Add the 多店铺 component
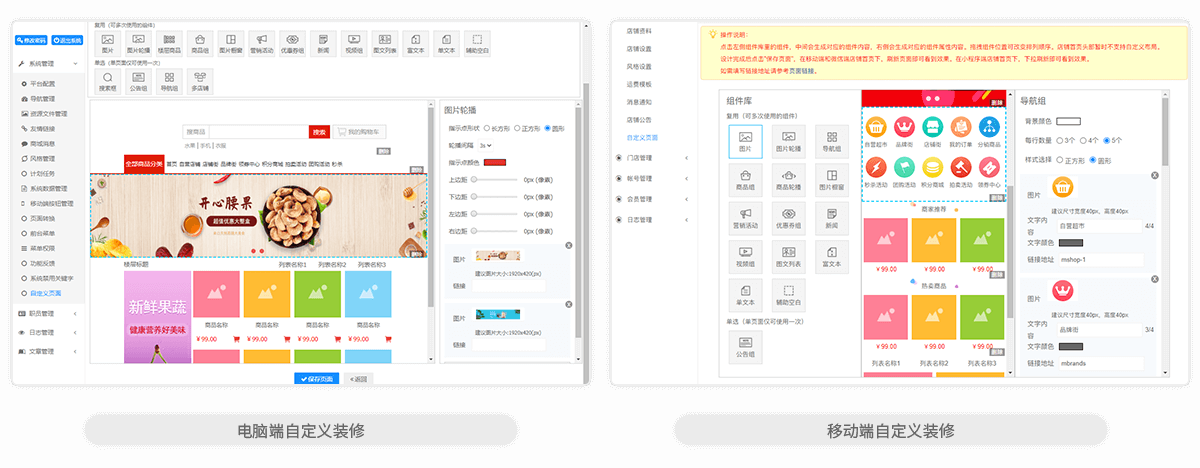This screenshot has height=468, width=1200. [x=199, y=80]
